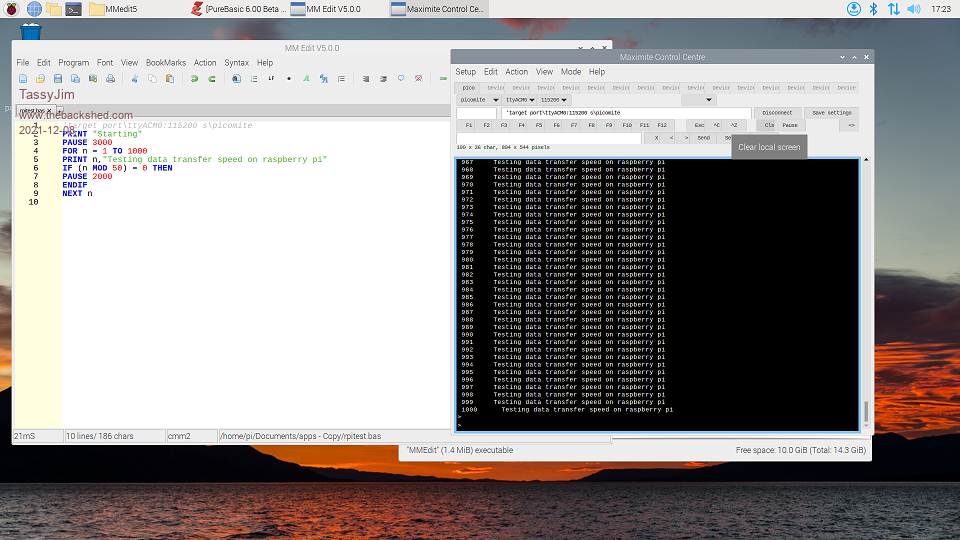Open the Program menu in MMEdit
Viewport: 960px width, 540px height.
[x=73, y=62]
